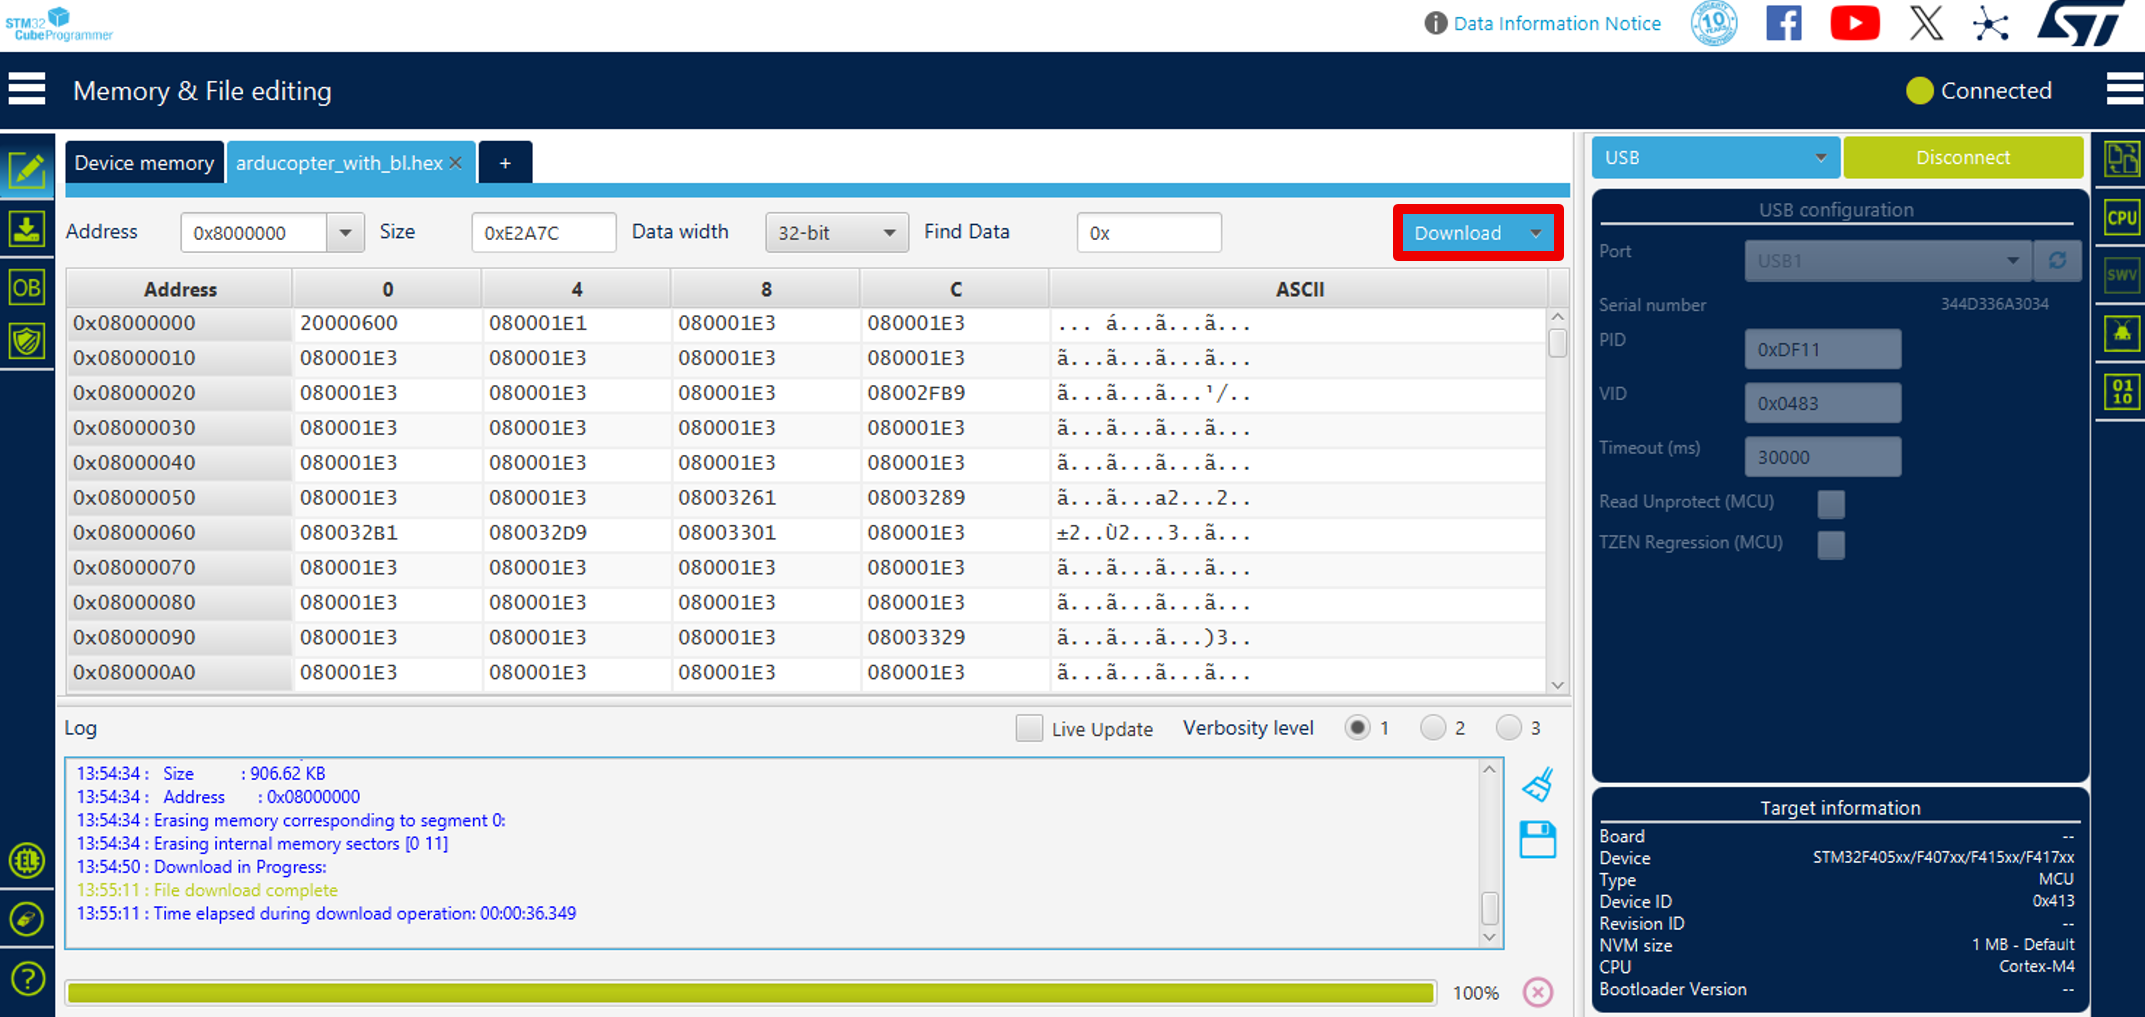Open Facebook icon link

pyautogui.click(x=1784, y=23)
